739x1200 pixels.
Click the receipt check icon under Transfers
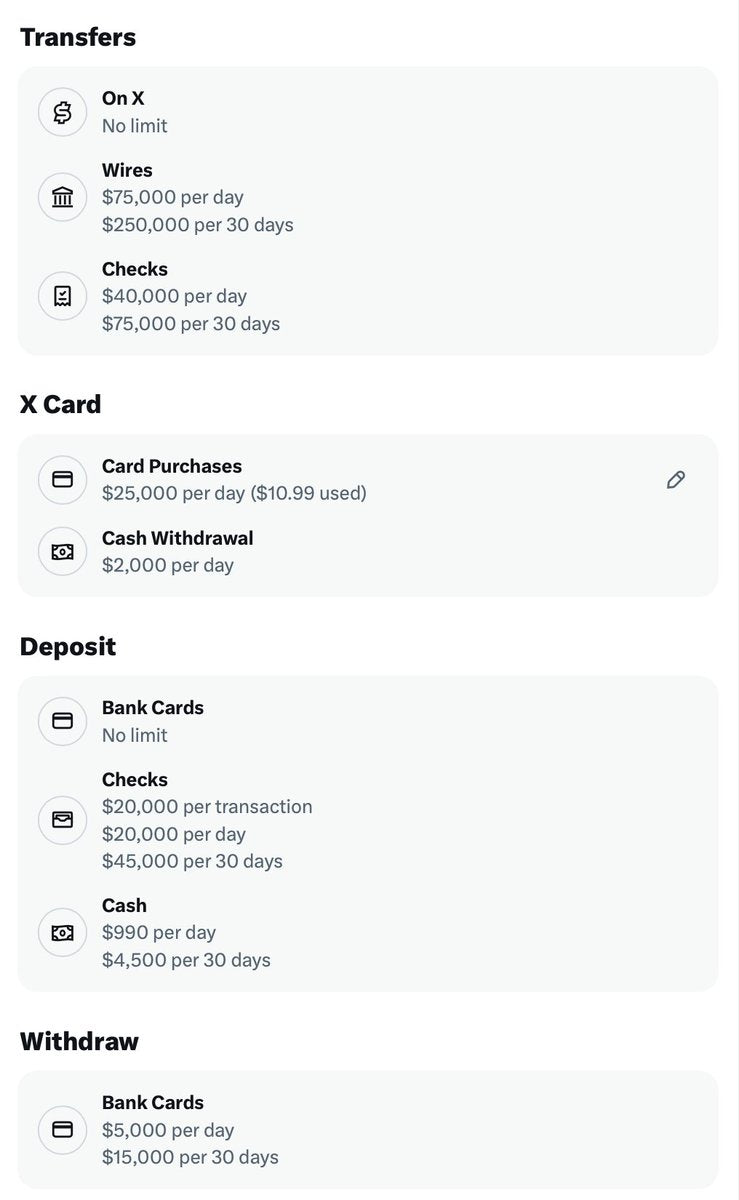coord(62,296)
